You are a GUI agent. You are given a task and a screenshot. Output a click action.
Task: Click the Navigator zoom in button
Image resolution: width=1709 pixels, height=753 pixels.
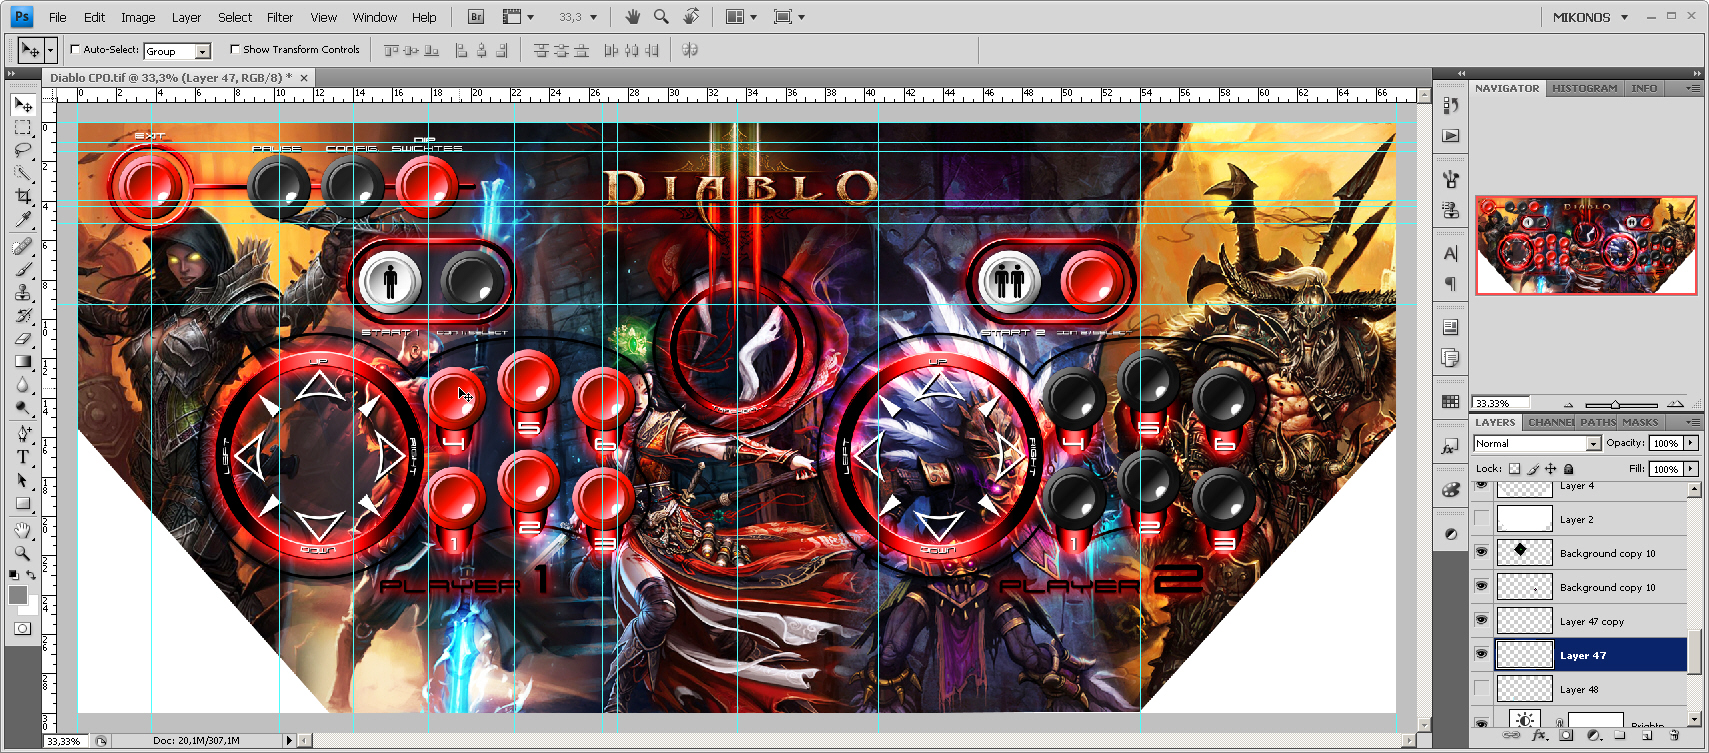pyautogui.click(x=1674, y=404)
